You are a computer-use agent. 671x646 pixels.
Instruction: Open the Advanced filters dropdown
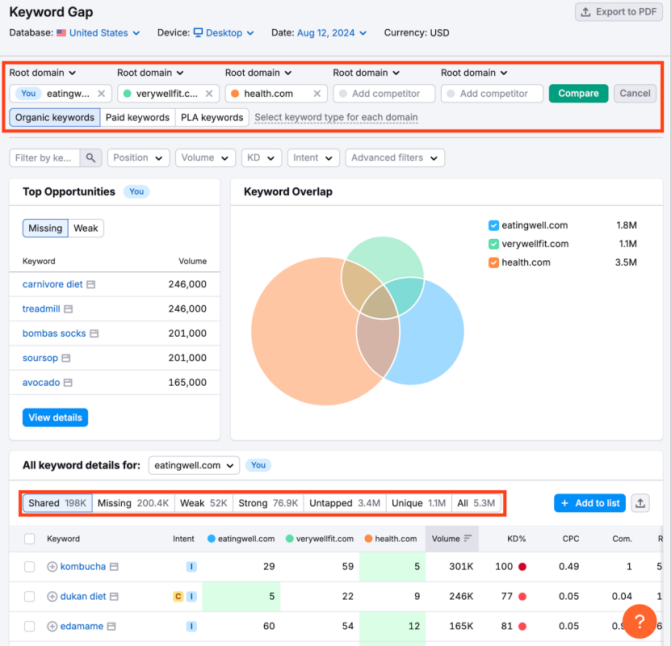point(394,158)
